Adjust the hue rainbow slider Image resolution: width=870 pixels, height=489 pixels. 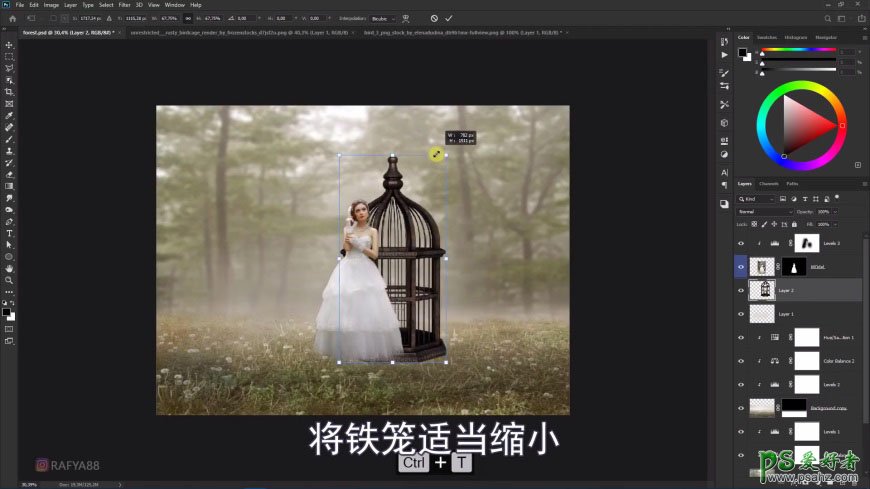click(799, 50)
